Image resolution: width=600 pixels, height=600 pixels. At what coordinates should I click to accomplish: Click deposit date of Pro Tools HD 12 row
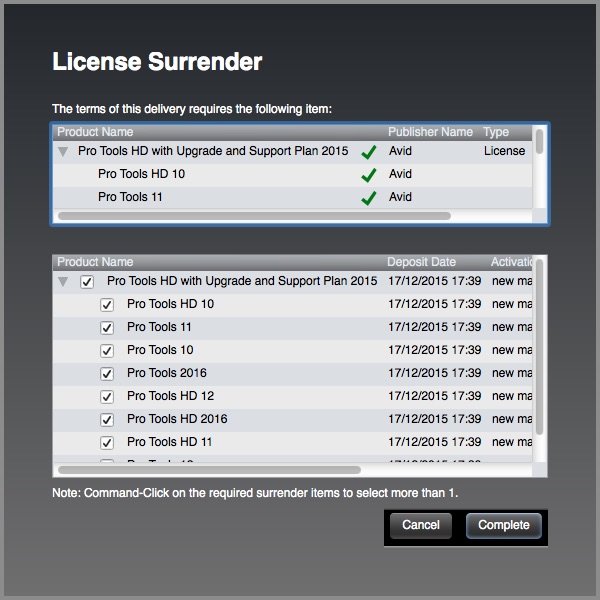point(435,396)
